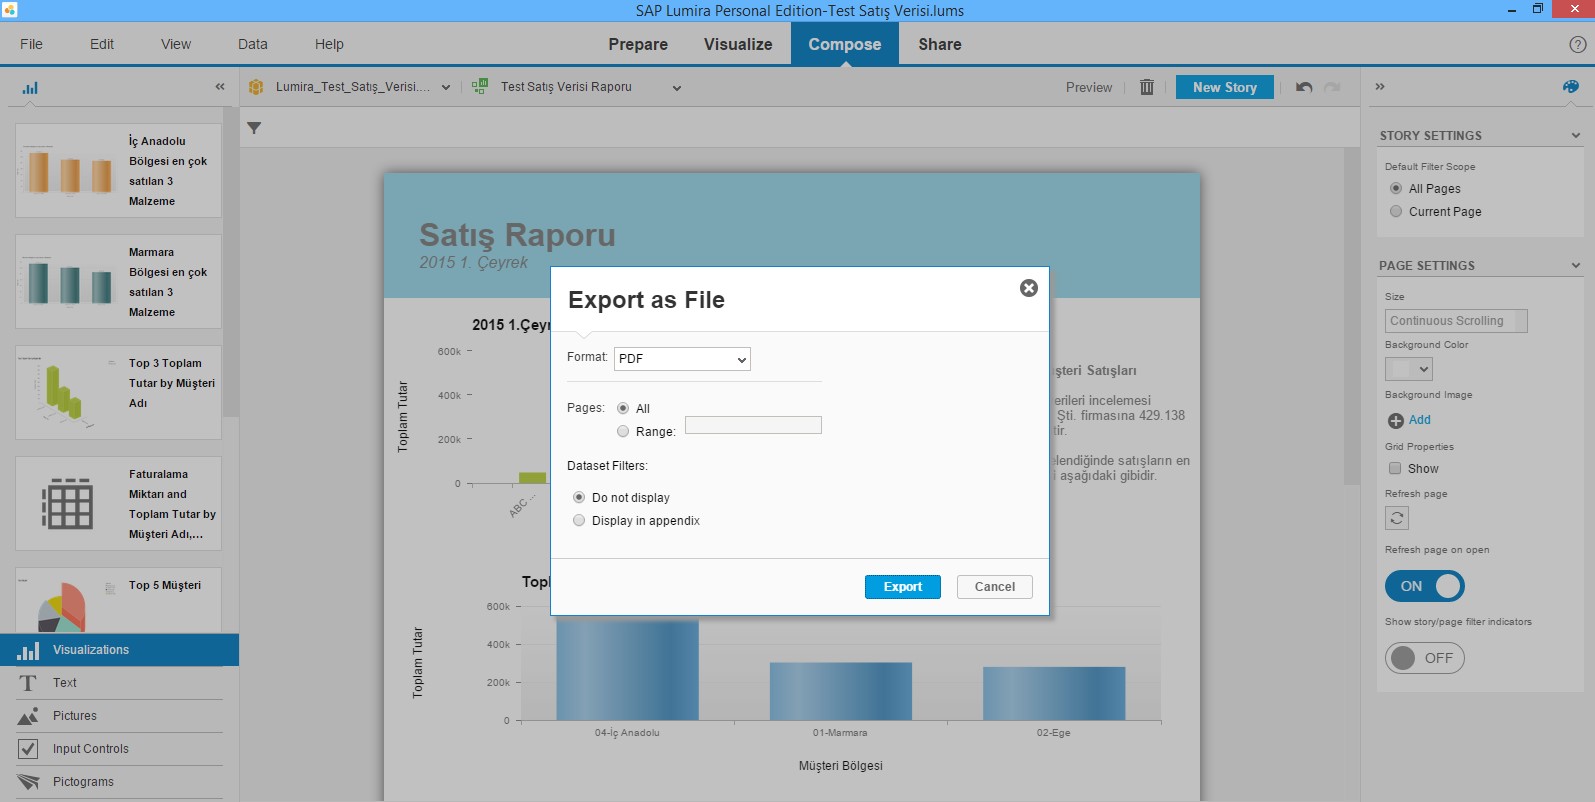Click the palette icon in right panel
1595x802 pixels.
[1570, 87]
